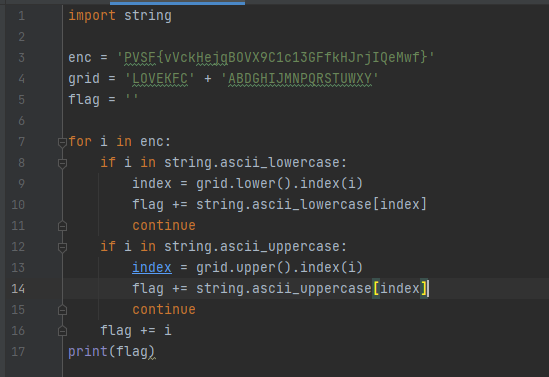
Task: Click fold end marker at line 16
Action: click(62, 331)
